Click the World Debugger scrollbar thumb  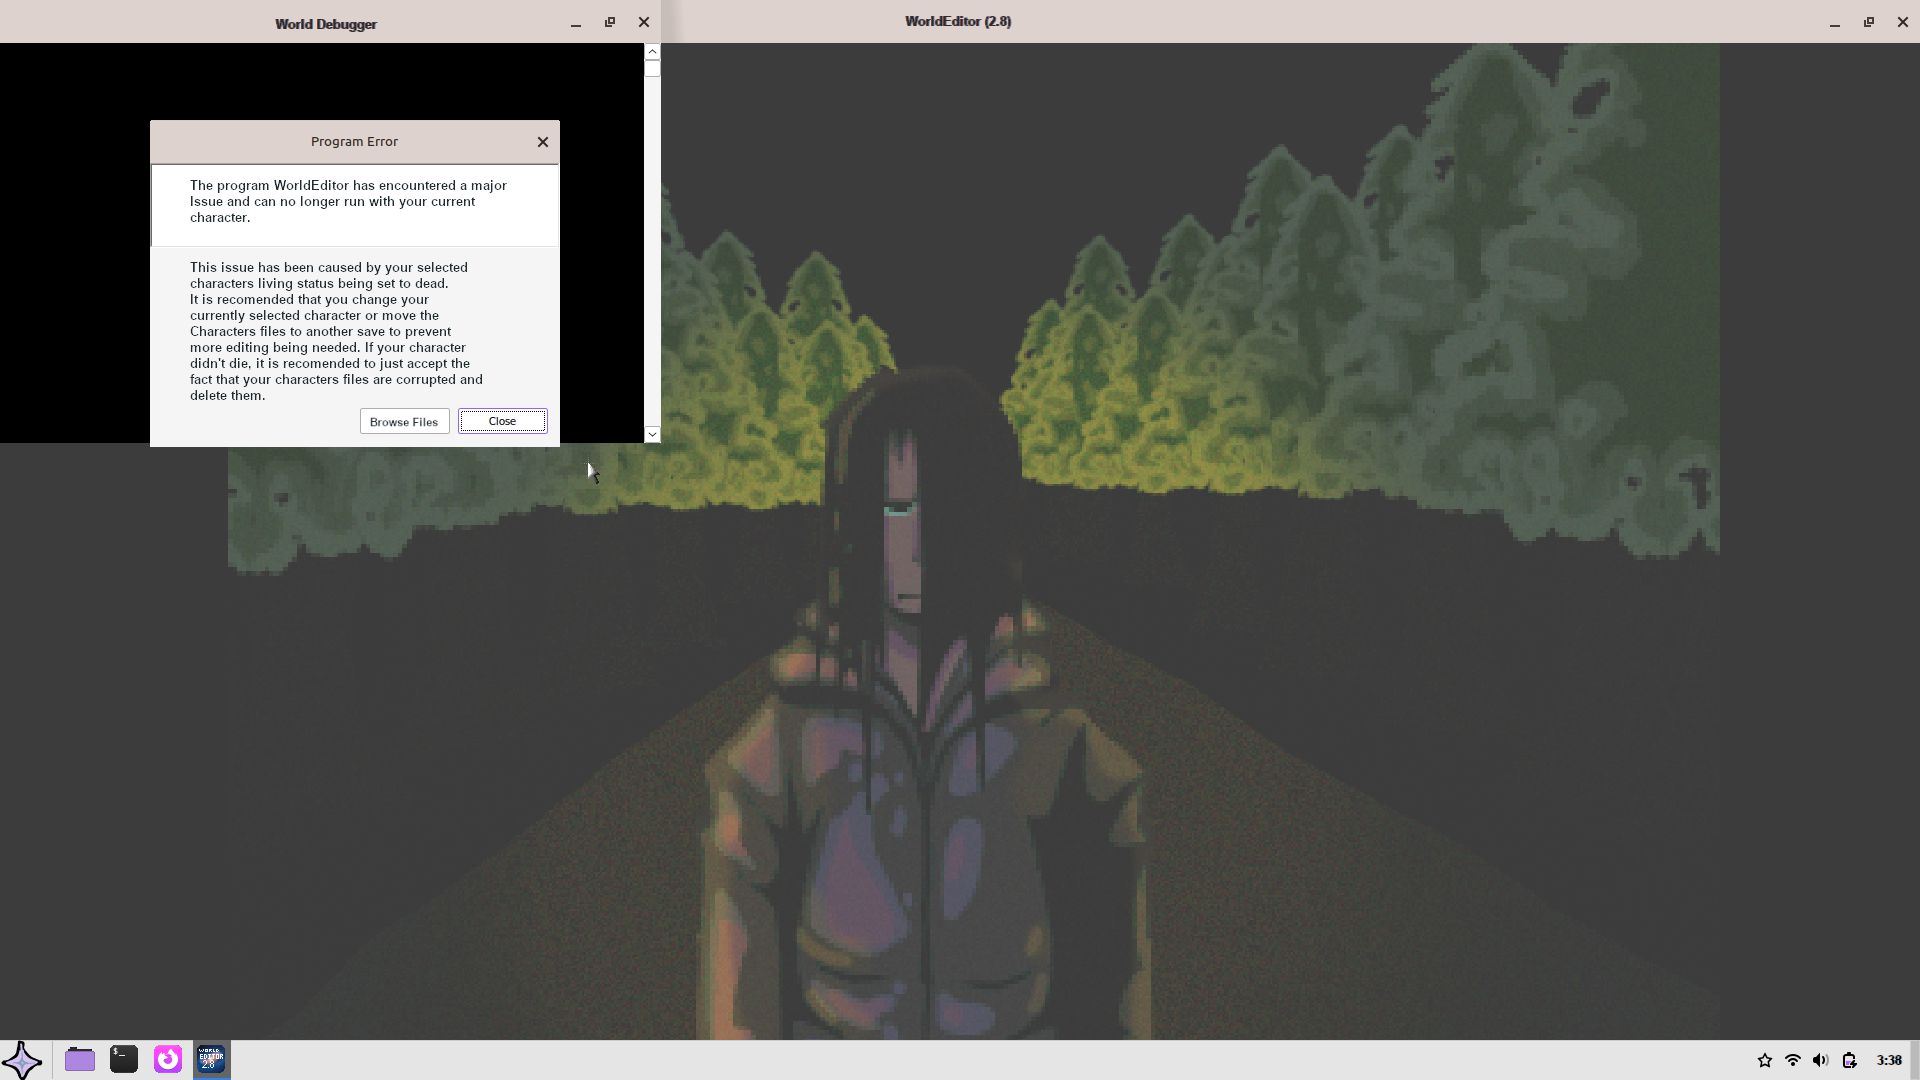coord(652,69)
